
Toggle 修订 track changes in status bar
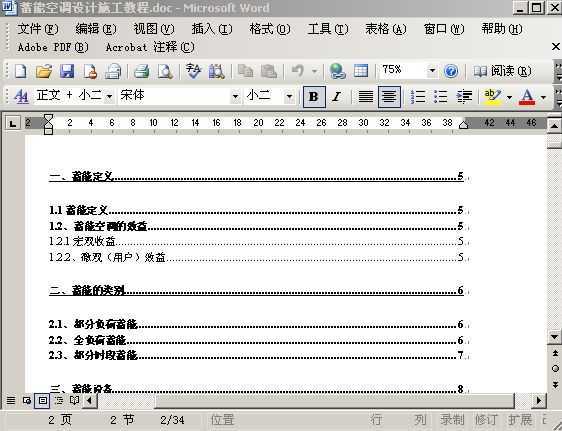(486, 420)
